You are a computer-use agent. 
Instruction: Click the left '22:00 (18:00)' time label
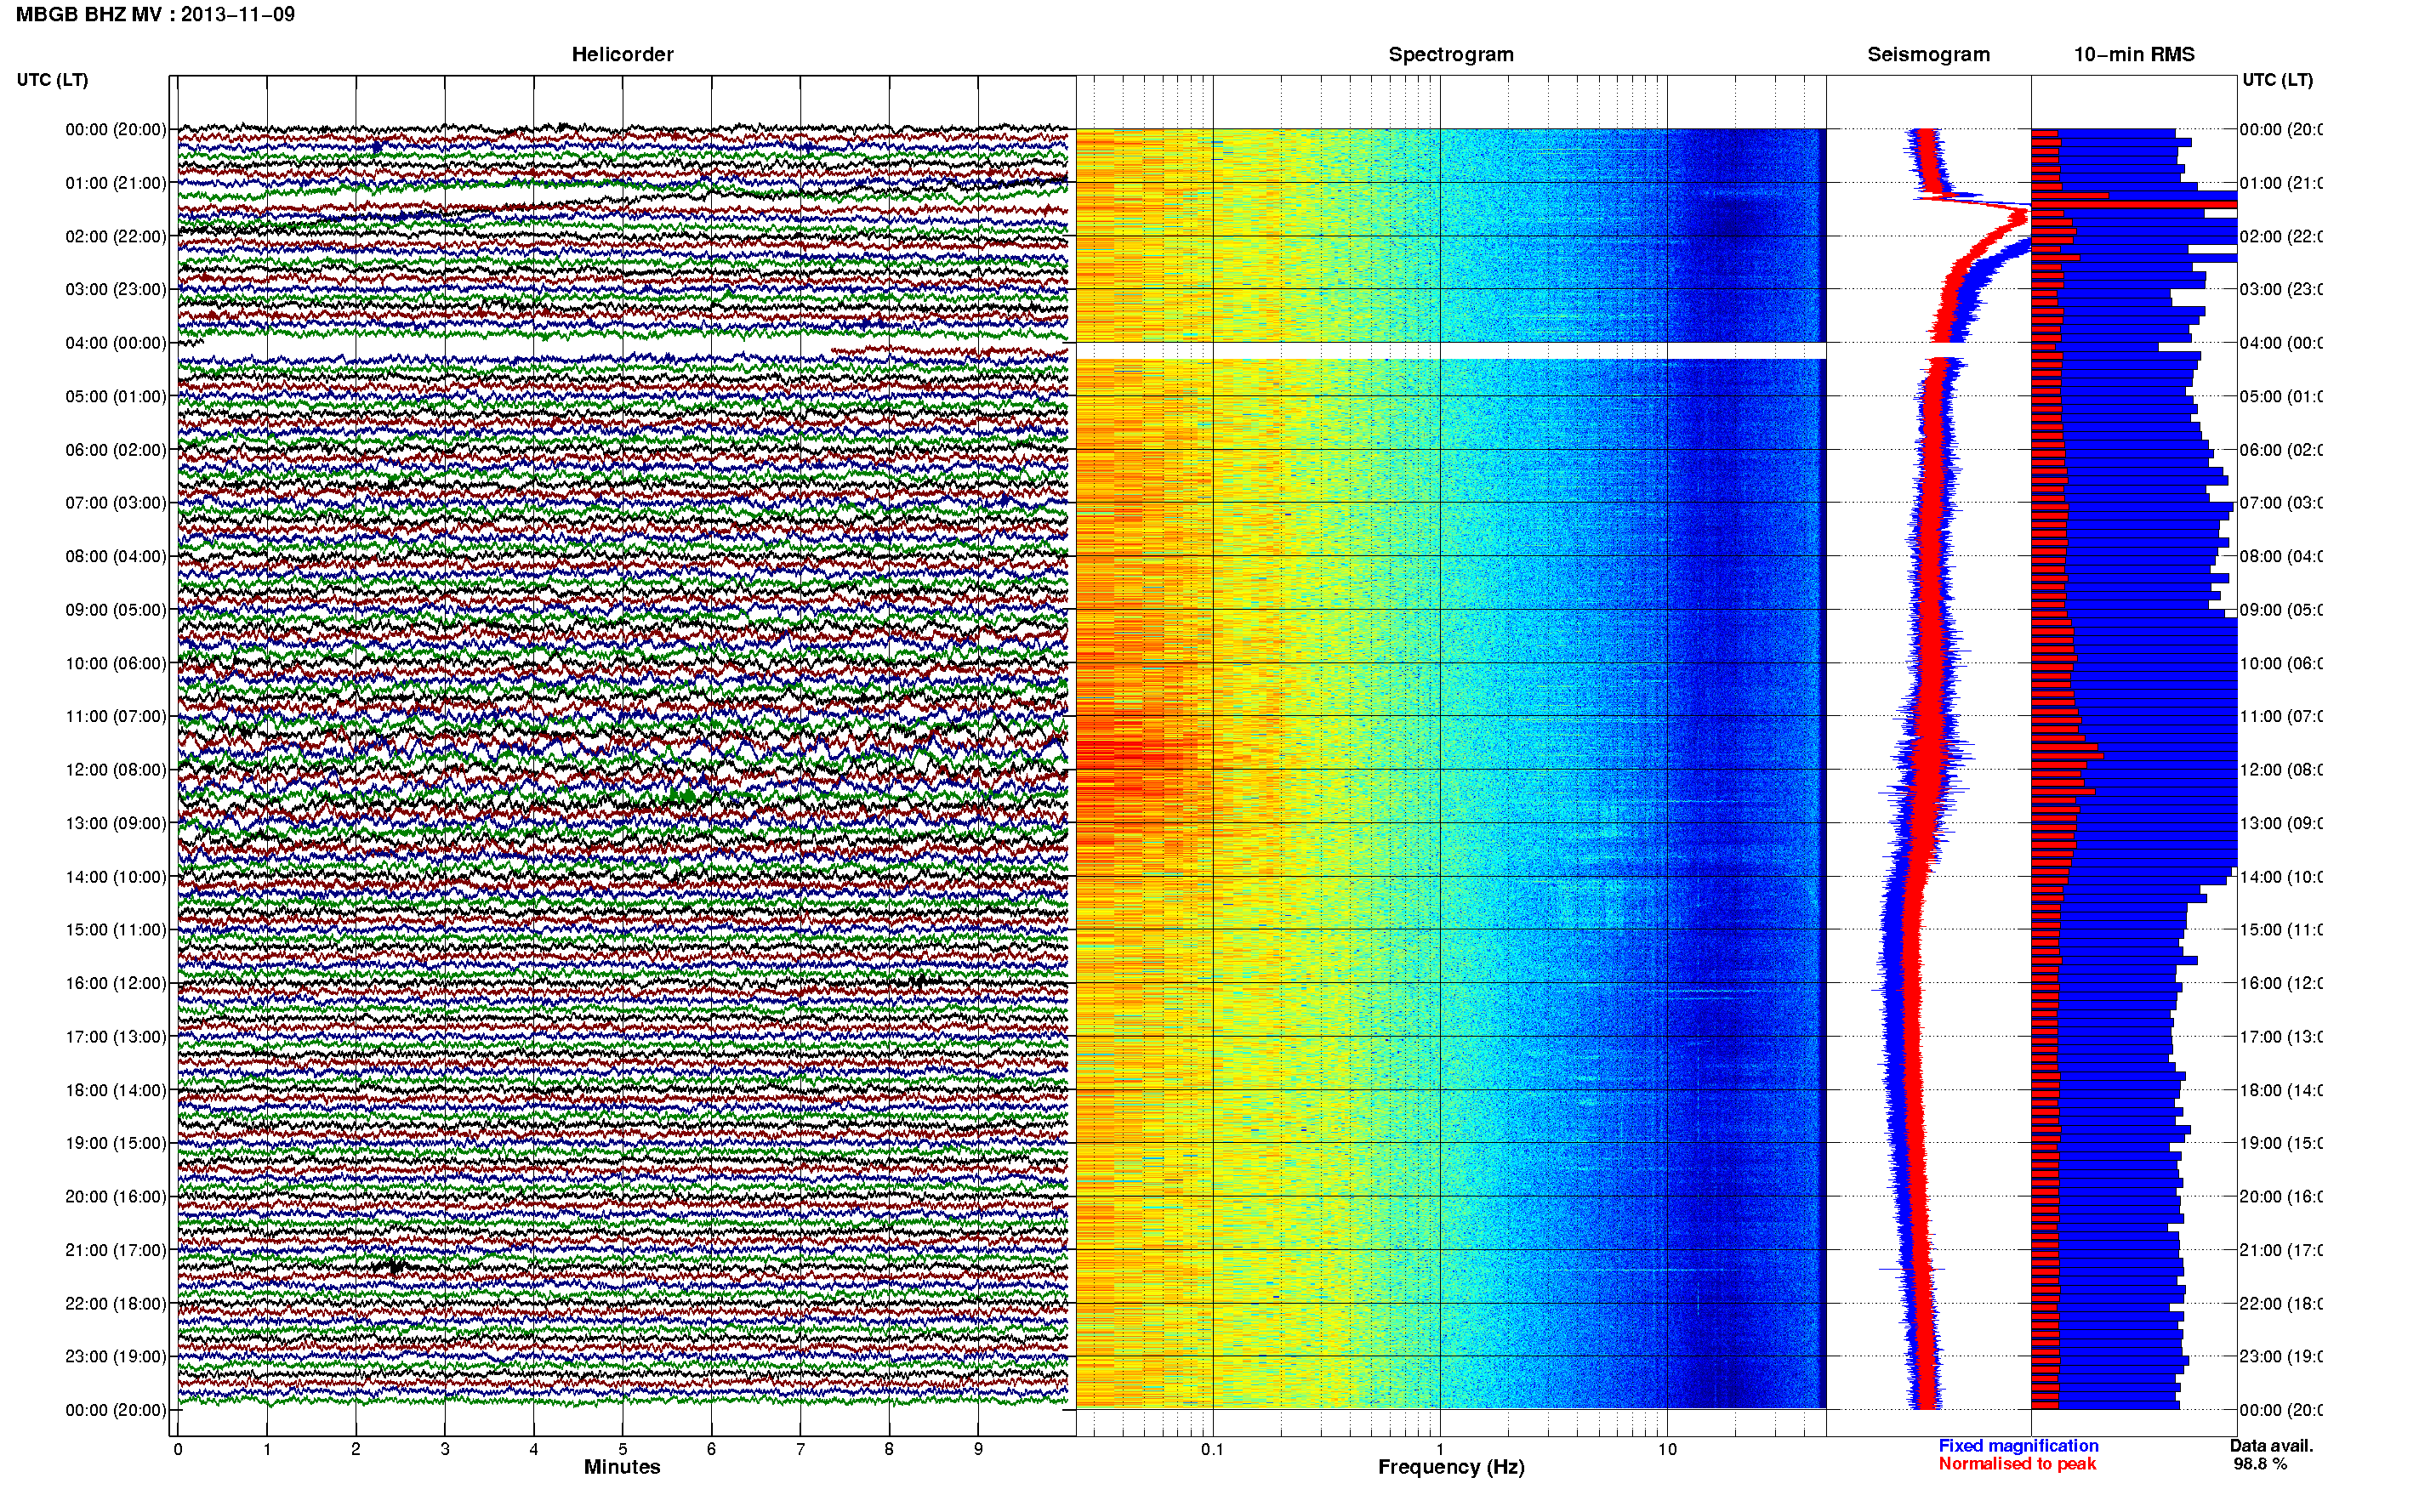pos(116,1304)
